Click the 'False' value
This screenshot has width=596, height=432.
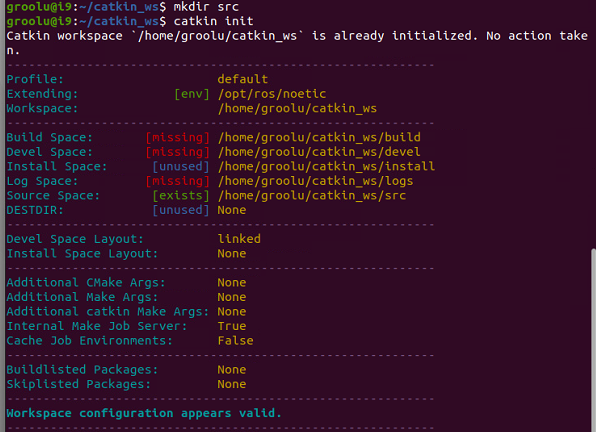[x=235, y=340]
